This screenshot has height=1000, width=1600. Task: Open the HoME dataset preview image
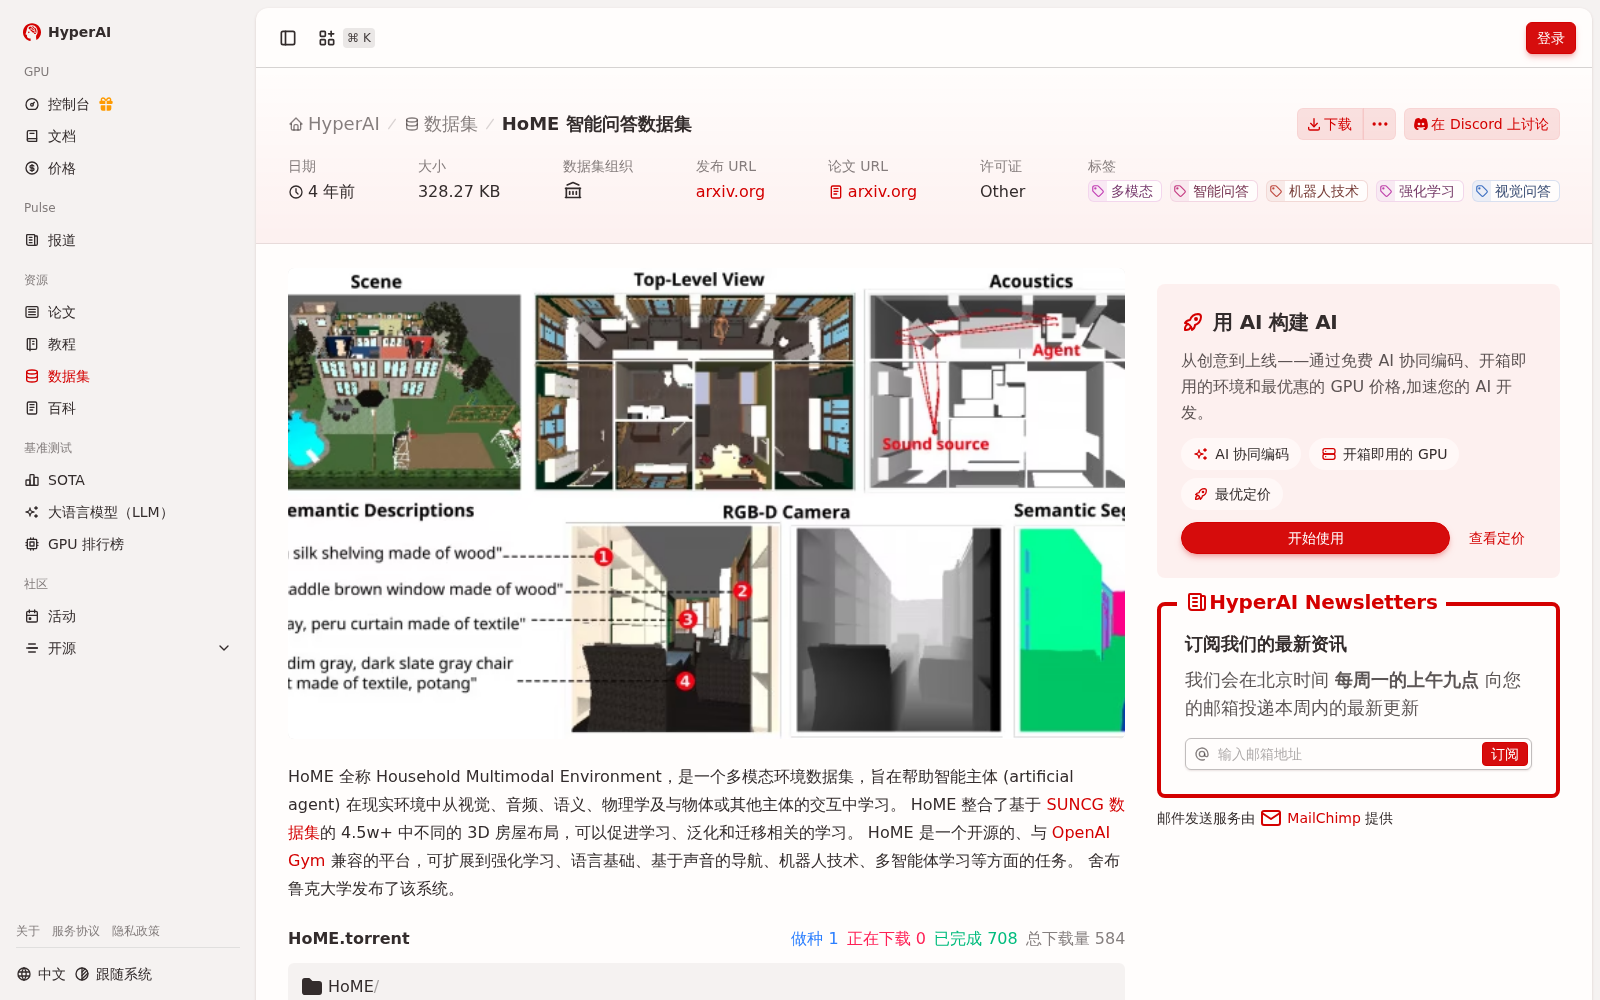[x=706, y=503]
